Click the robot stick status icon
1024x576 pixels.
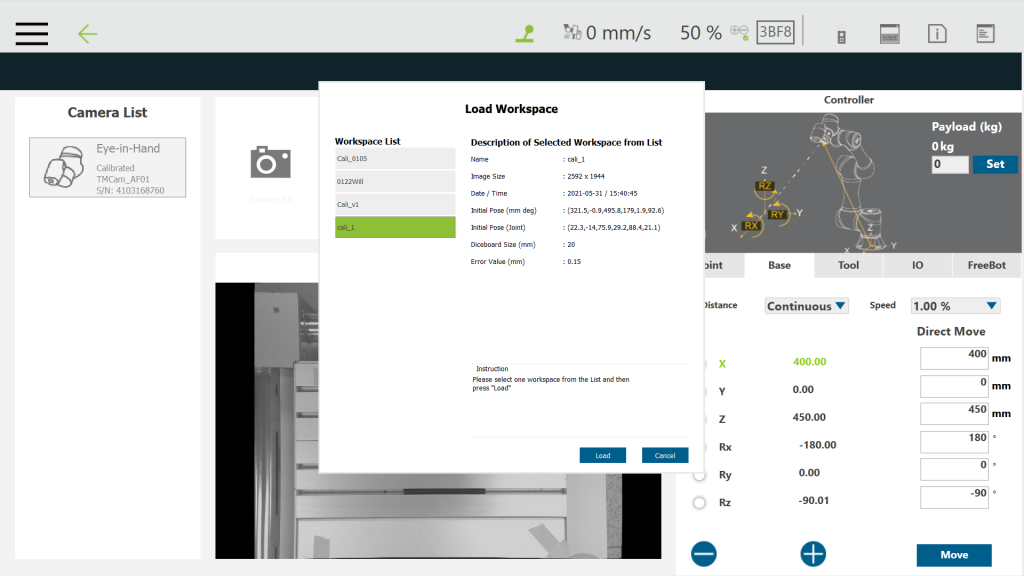[525, 33]
